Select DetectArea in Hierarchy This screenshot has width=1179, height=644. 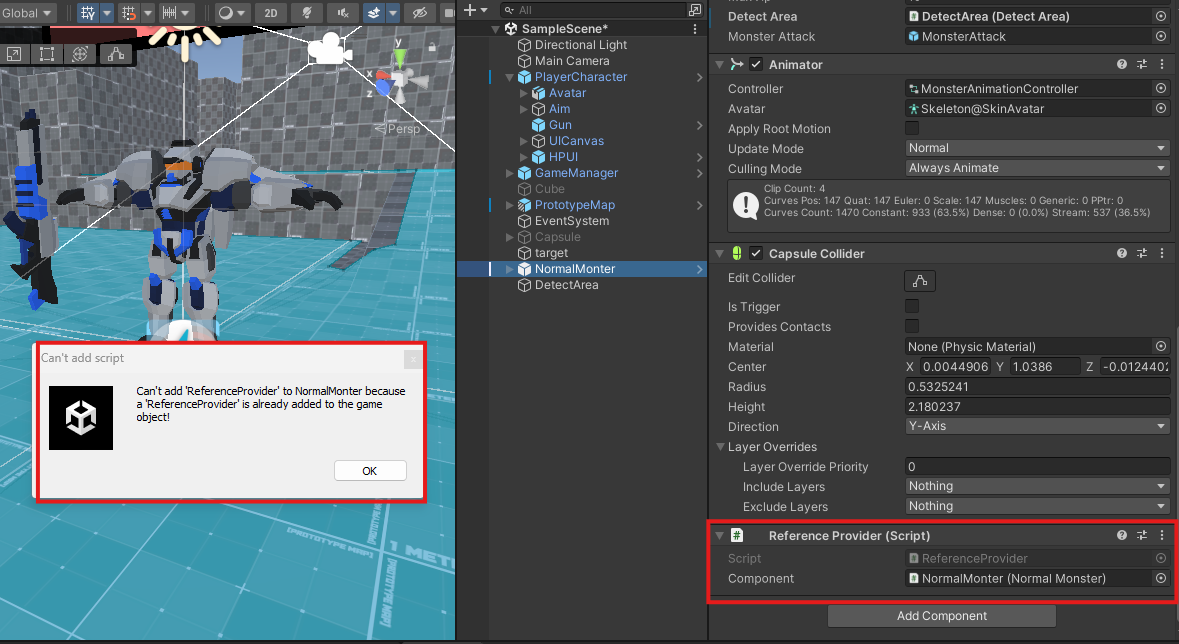(566, 285)
